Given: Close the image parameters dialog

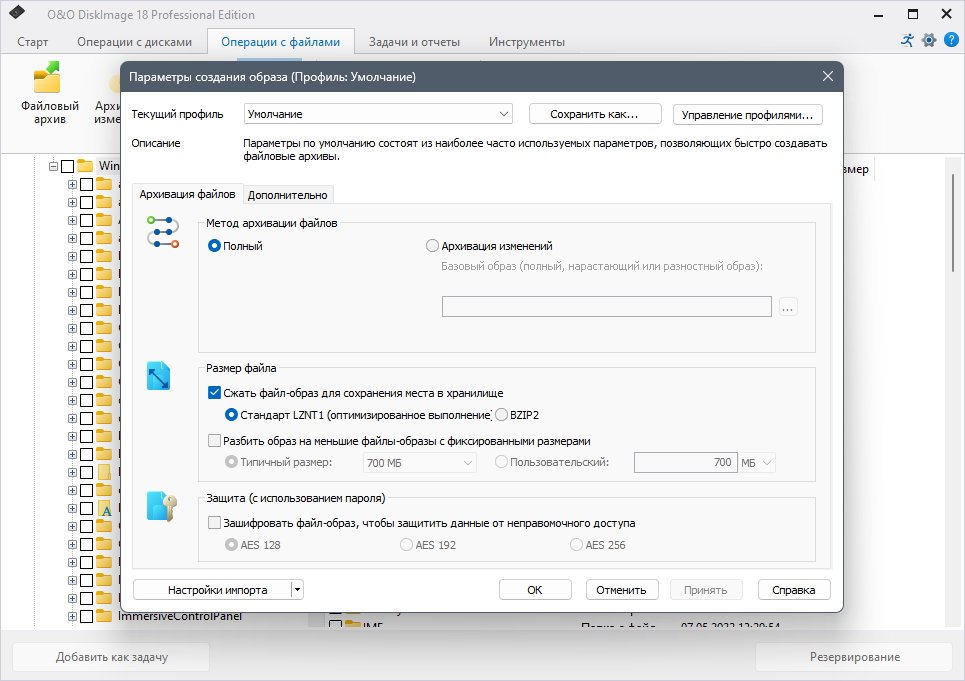Looking at the screenshot, I should coord(828,76).
